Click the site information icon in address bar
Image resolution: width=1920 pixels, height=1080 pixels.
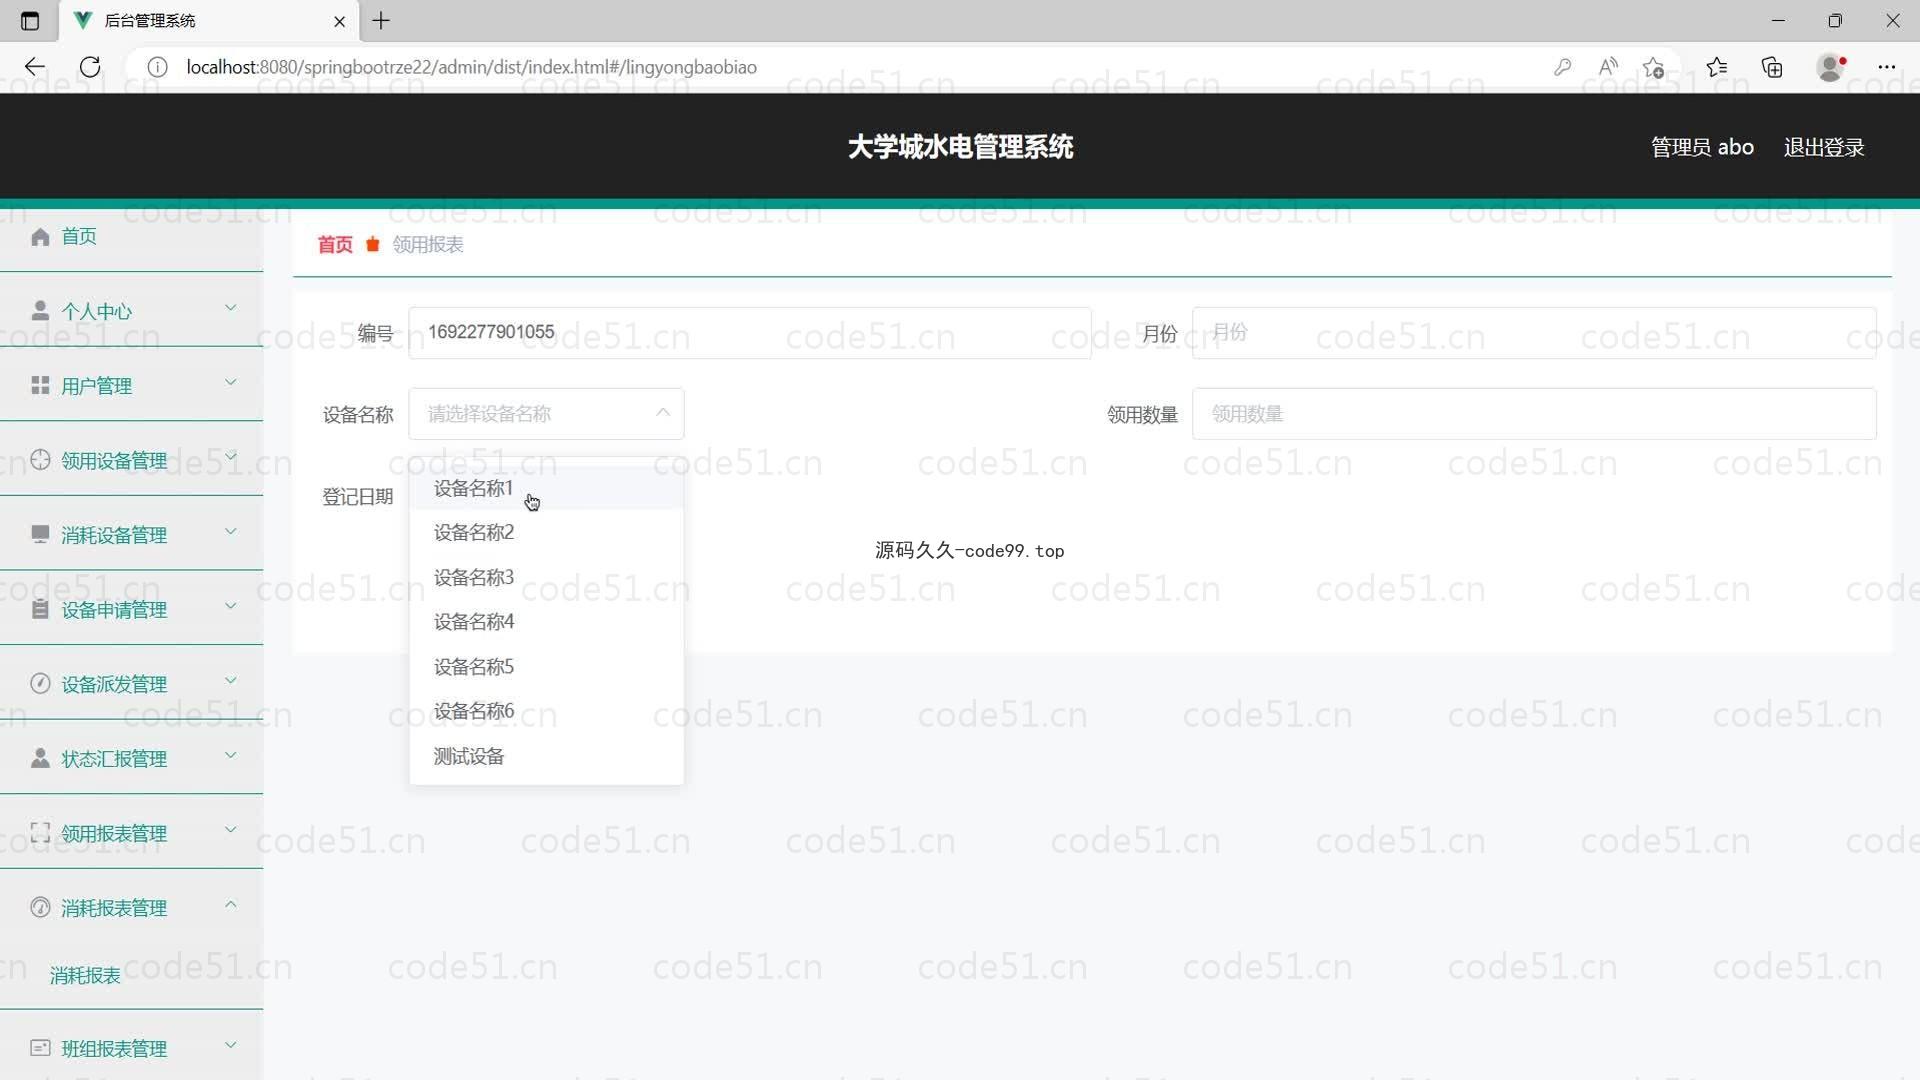[x=157, y=67]
